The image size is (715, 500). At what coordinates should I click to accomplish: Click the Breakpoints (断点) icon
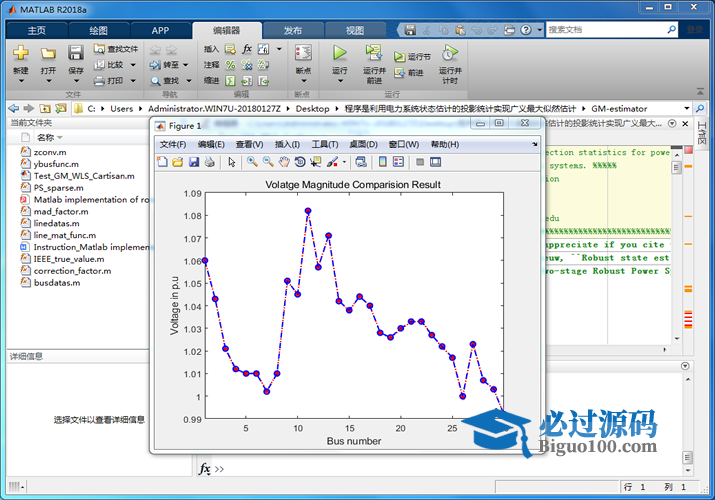click(304, 53)
